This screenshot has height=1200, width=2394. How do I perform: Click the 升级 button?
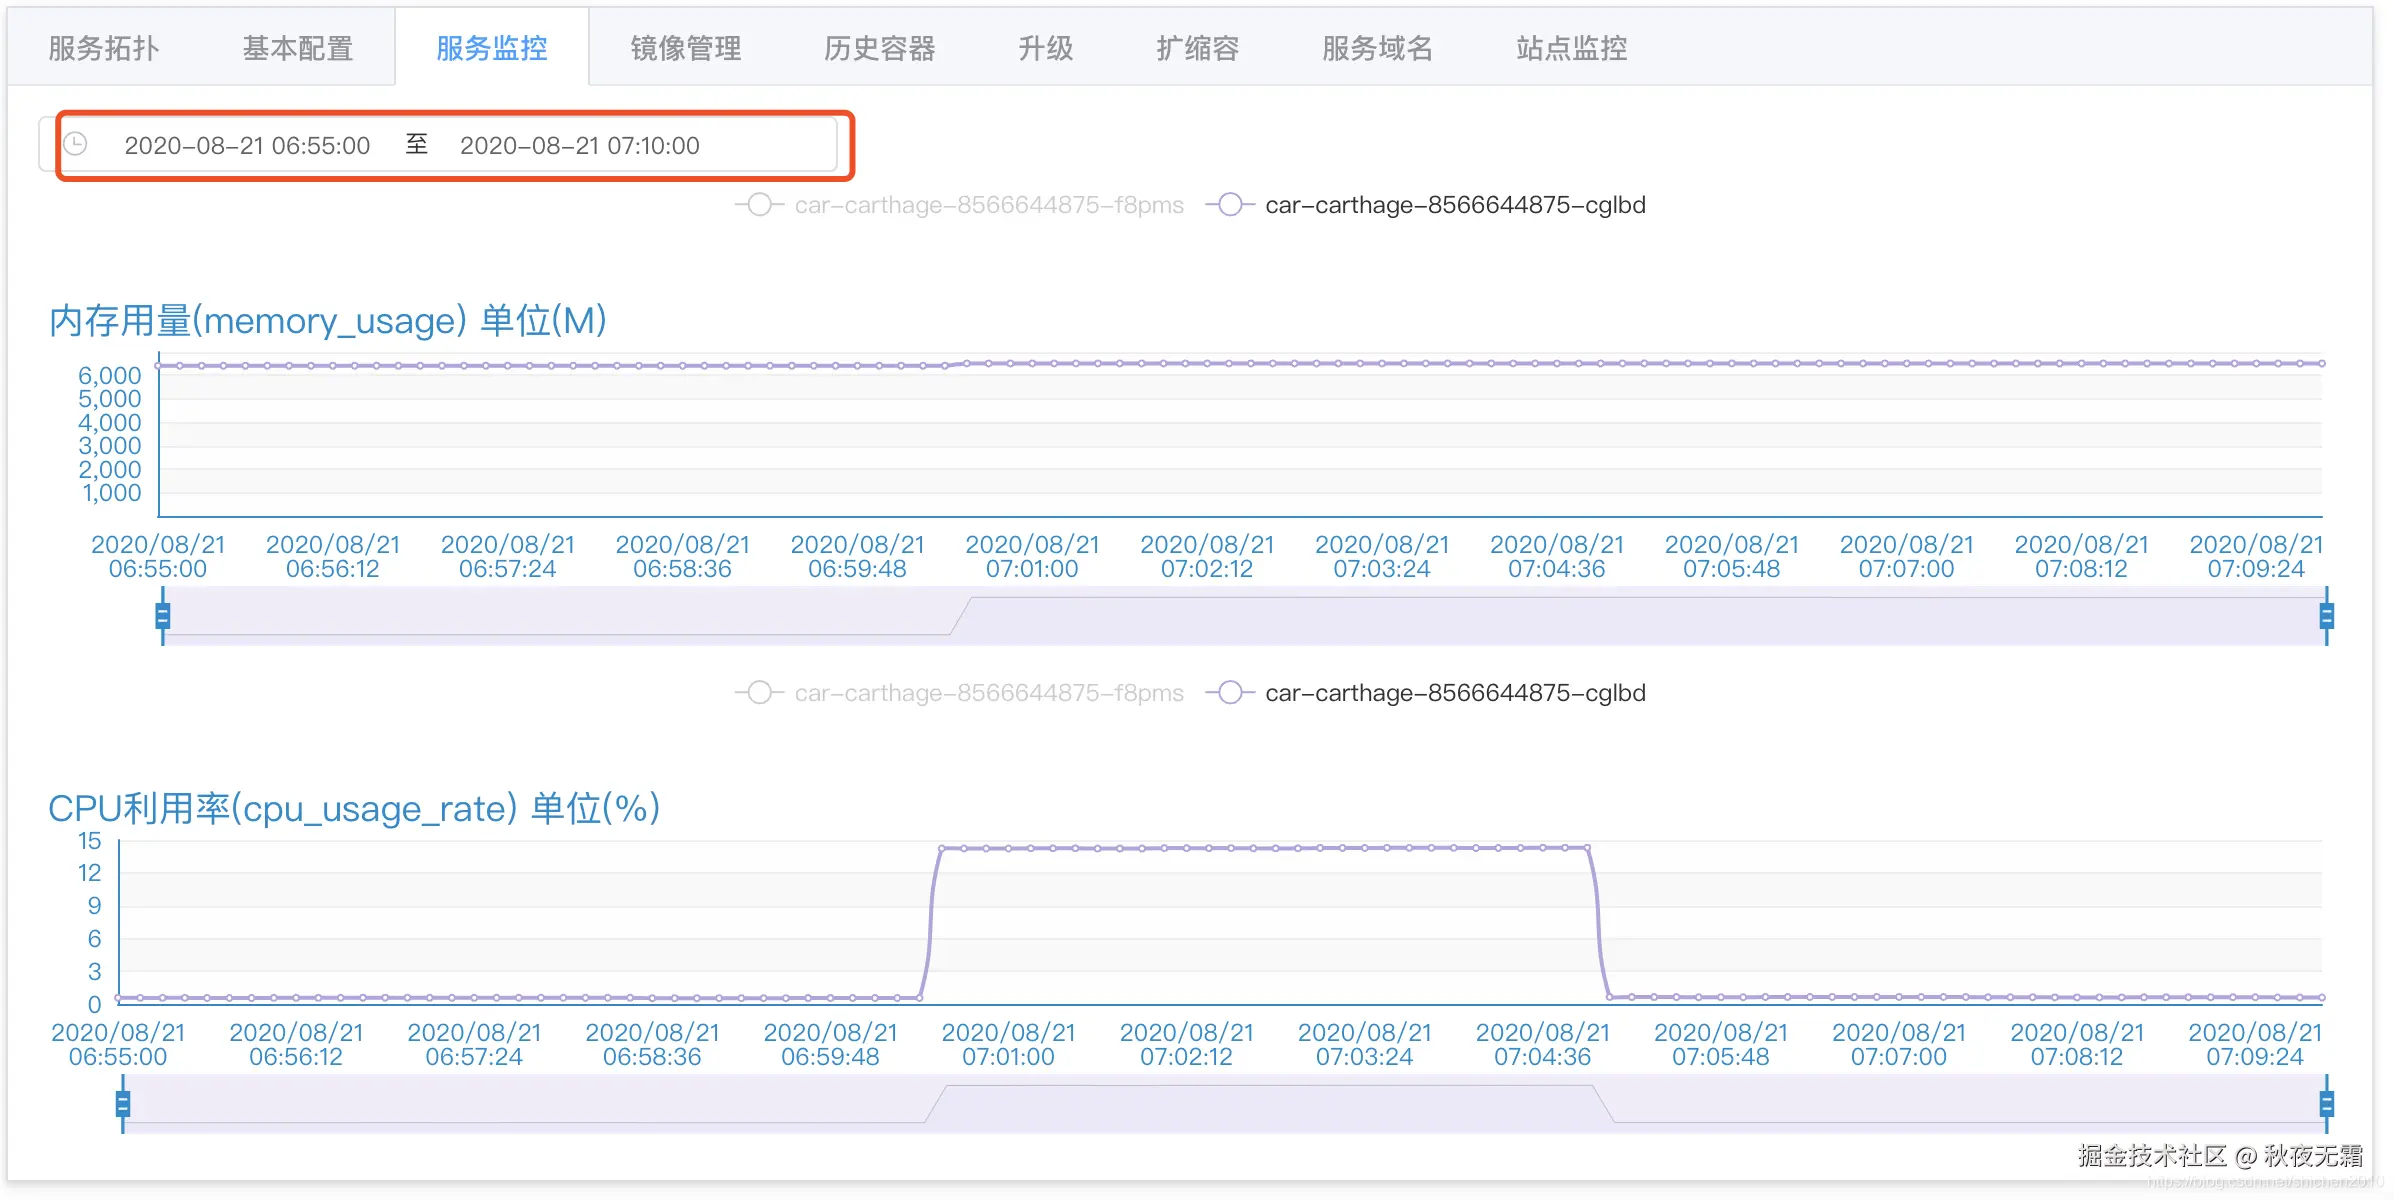pos(1045,47)
